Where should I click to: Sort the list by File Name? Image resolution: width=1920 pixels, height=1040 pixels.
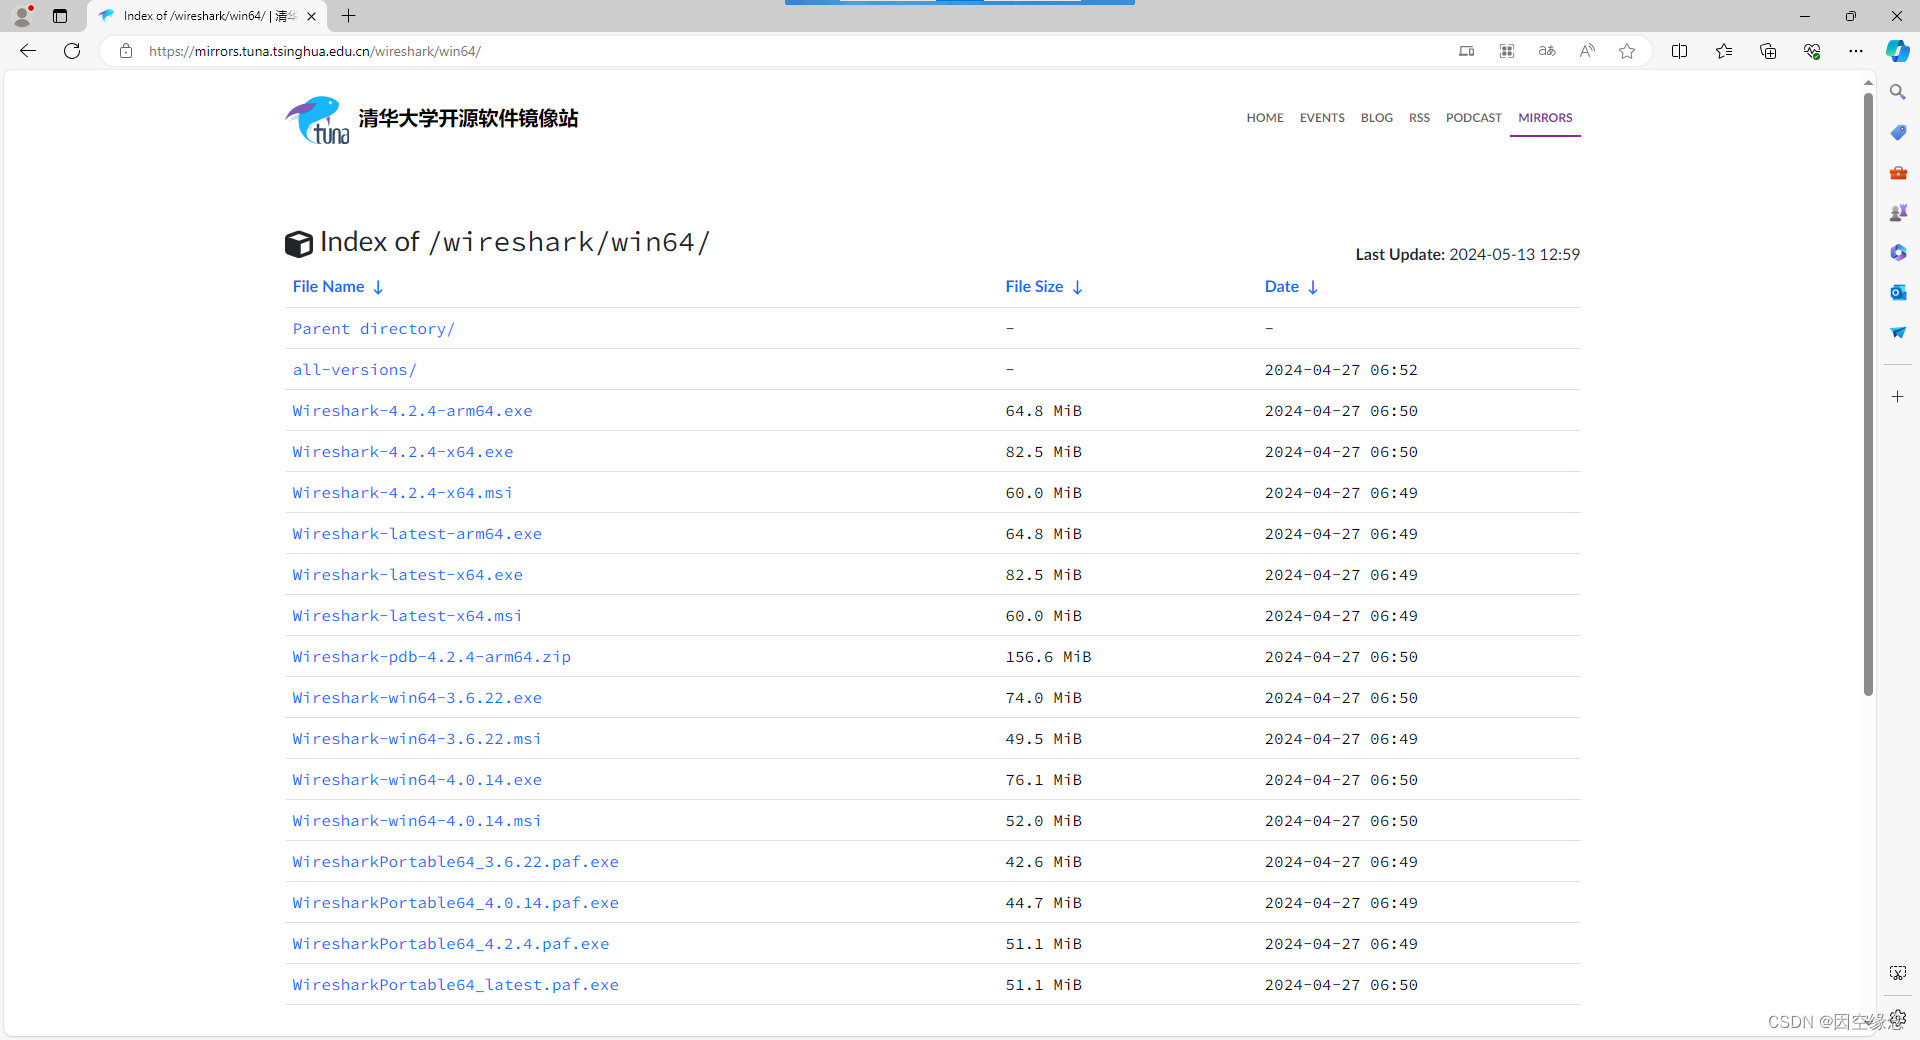(x=338, y=287)
